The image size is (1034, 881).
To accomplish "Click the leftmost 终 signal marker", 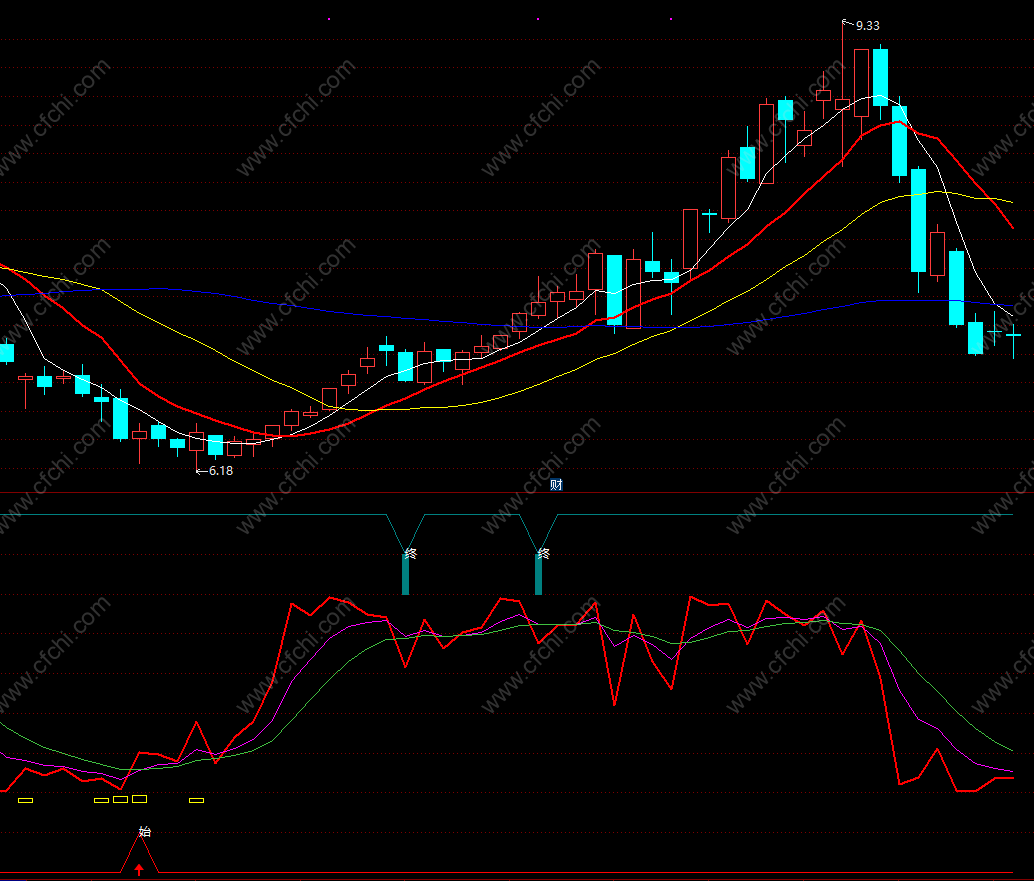I will coord(411,553).
